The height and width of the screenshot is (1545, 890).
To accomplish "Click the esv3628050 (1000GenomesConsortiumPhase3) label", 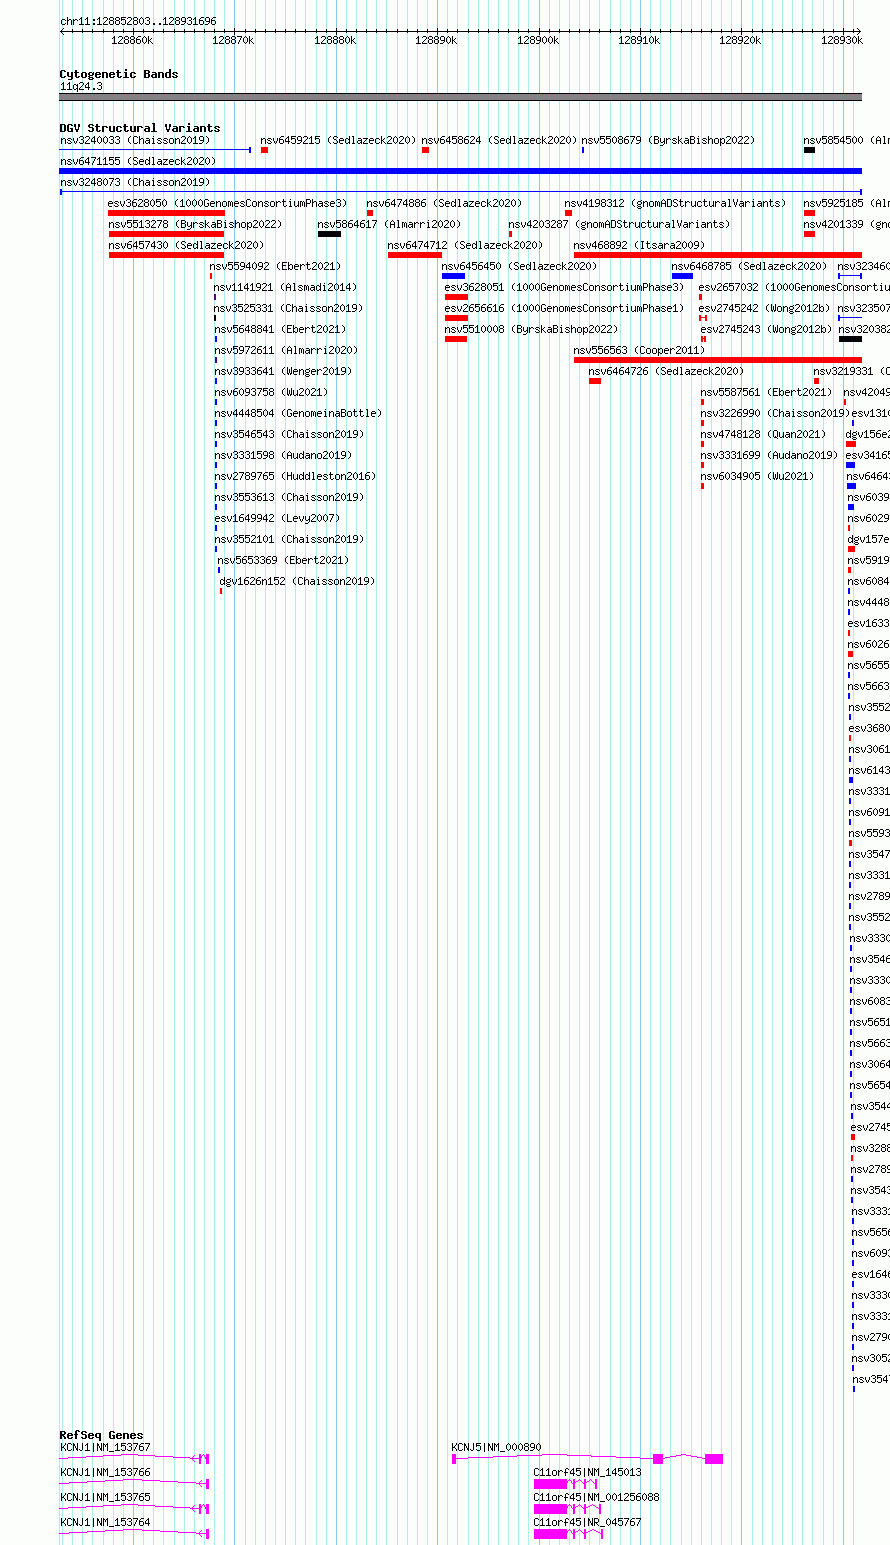I will [x=227, y=203].
